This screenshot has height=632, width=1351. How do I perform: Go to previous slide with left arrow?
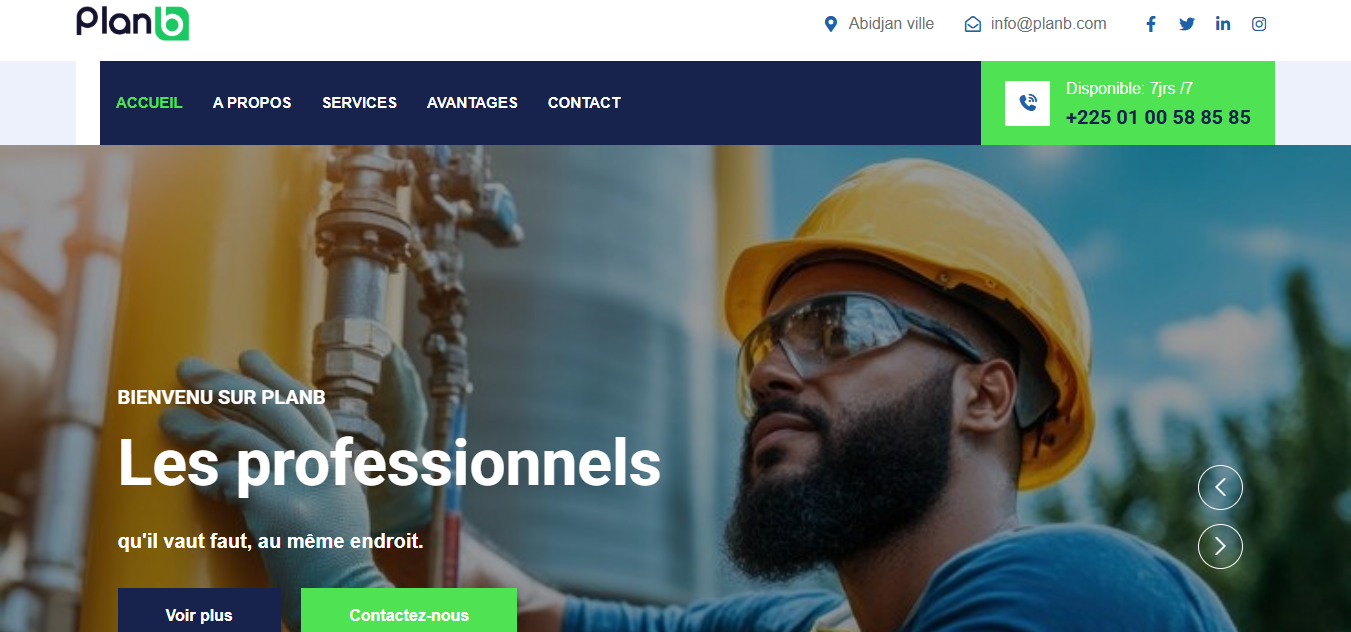(1220, 488)
